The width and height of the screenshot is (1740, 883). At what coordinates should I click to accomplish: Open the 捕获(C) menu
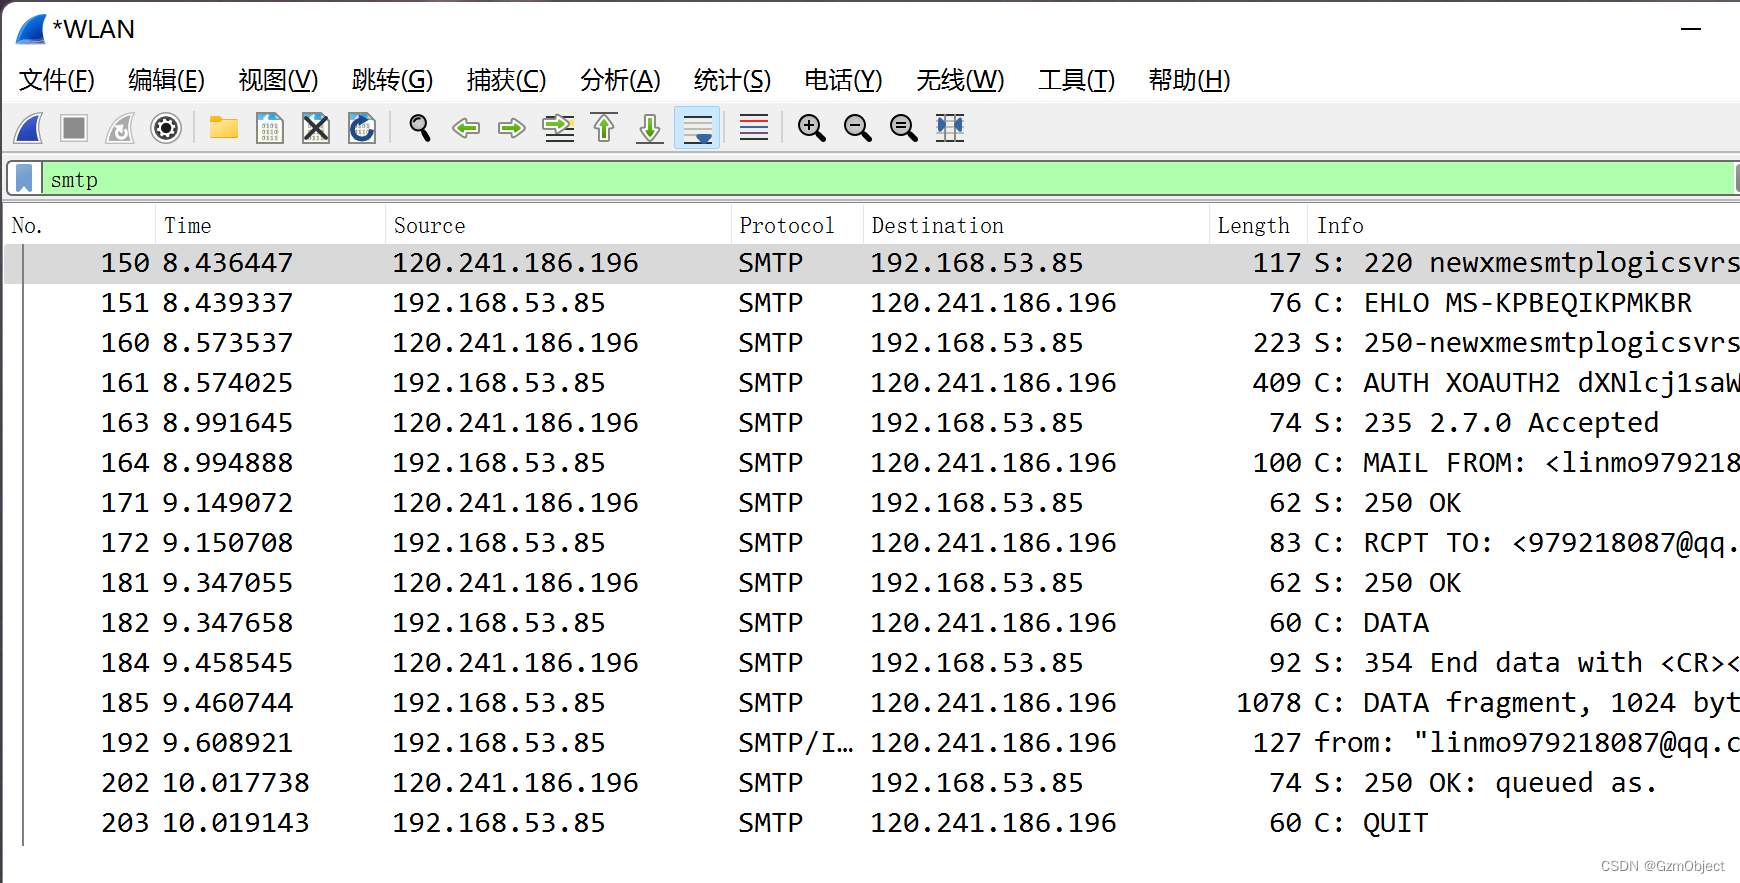tap(506, 80)
